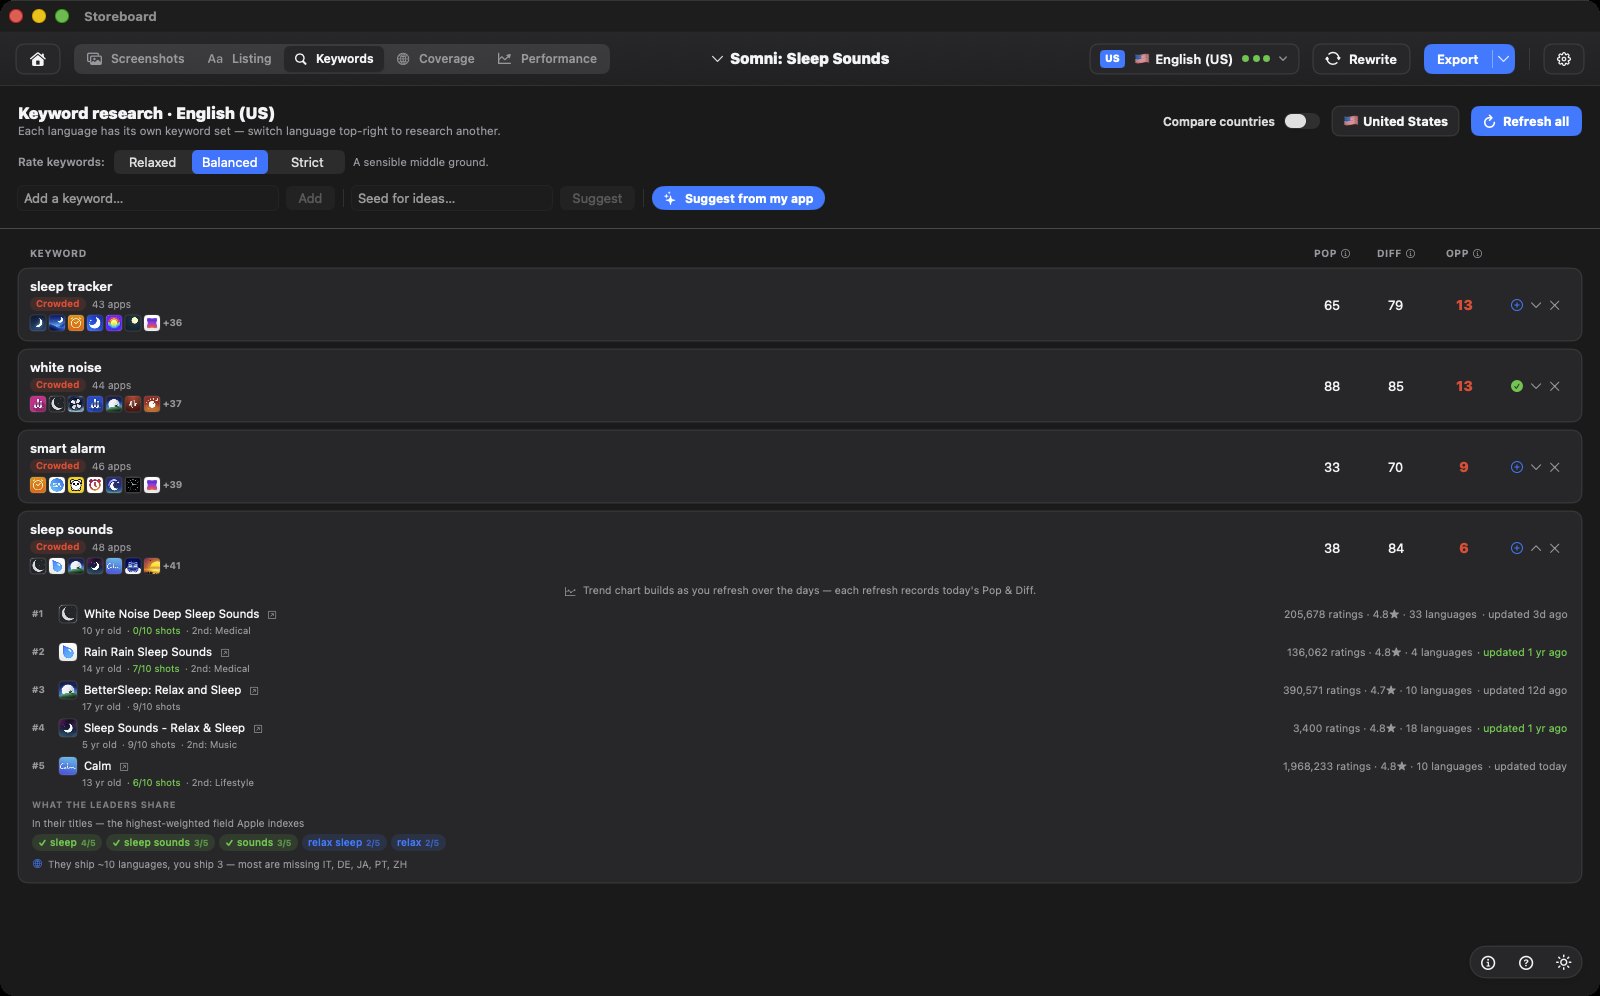Open the gear settings button in toolbar
The width and height of the screenshot is (1600, 996).
(1564, 59)
